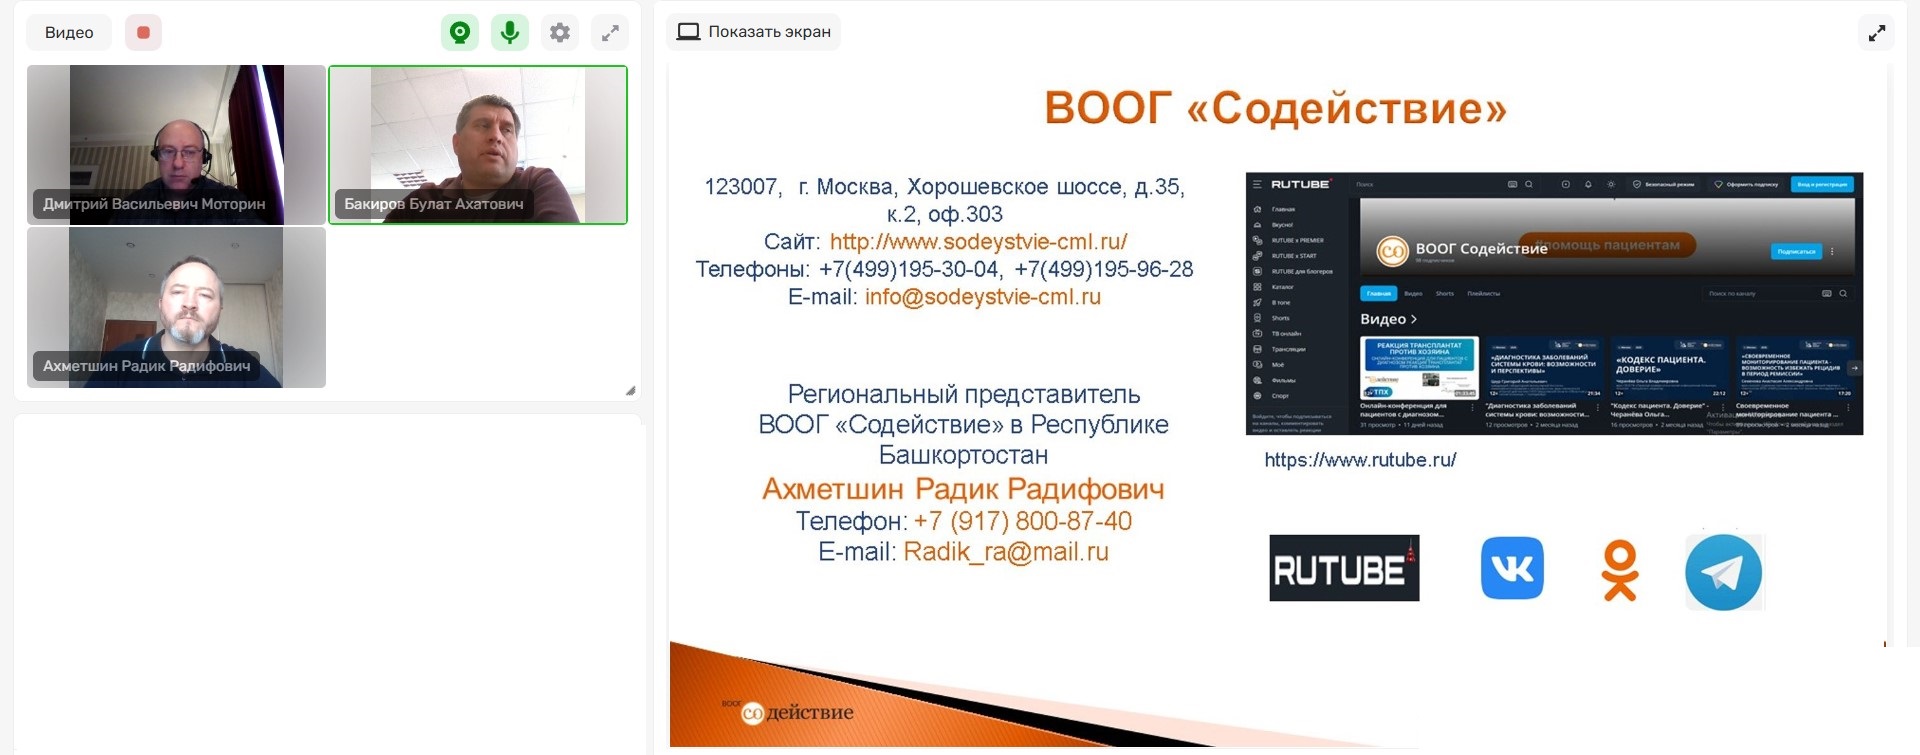Click the Telegram paper plane icon
1920x755 pixels.
(1723, 572)
